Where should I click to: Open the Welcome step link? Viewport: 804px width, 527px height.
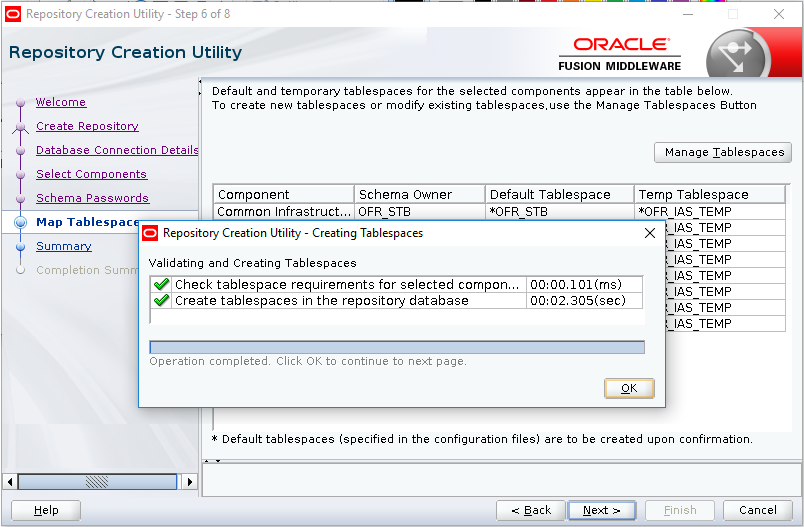pyautogui.click(x=61, y=102)
